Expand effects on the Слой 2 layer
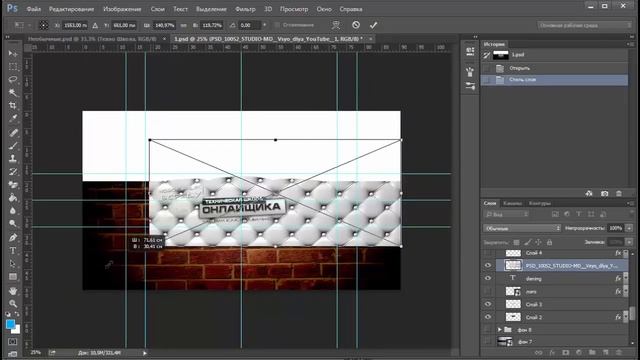The image size is (640, 360). click(x=626, y=317)
